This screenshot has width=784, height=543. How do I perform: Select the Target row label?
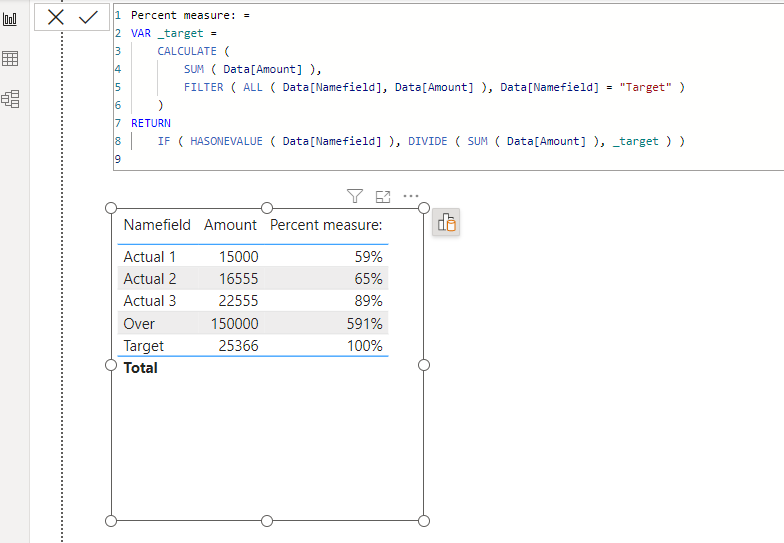click(144, 346)
